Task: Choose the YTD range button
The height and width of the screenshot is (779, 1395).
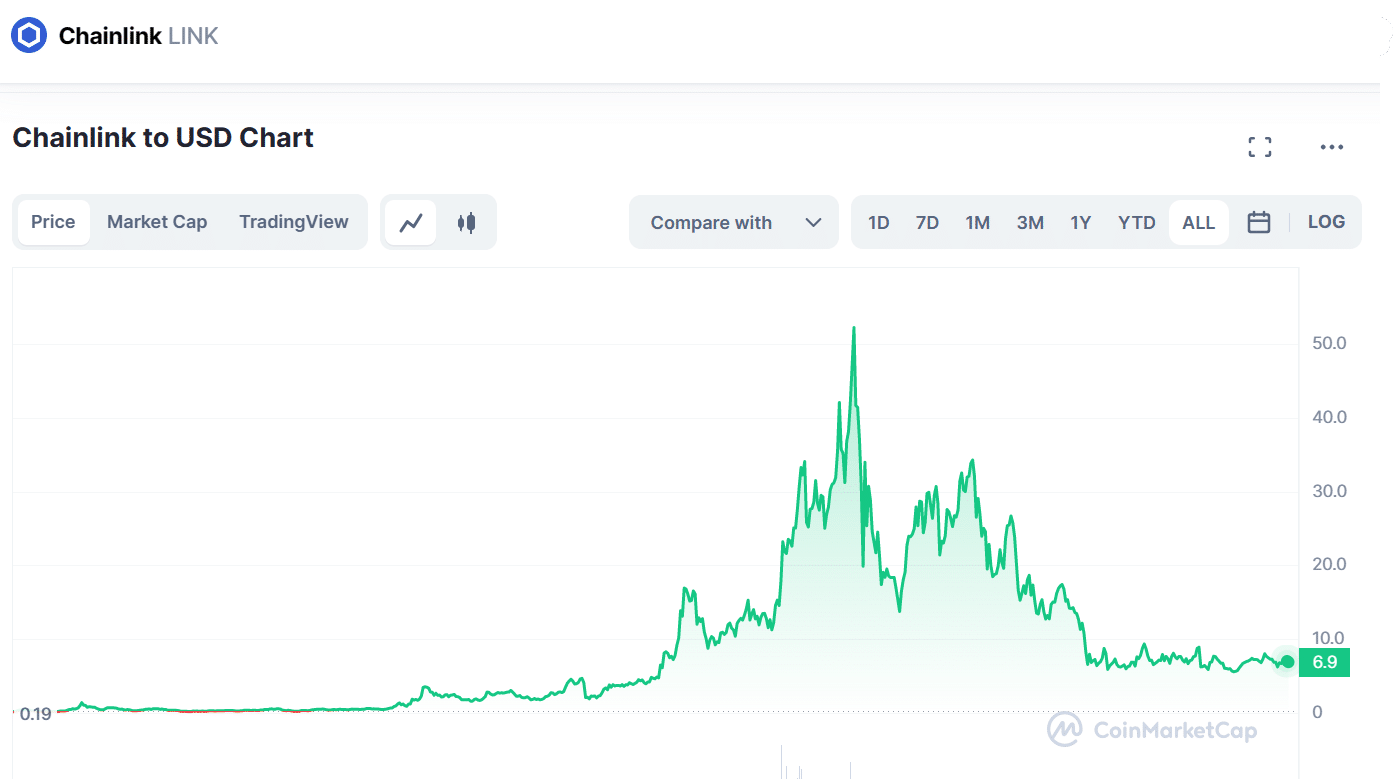Action: (x=1136, y=222)
